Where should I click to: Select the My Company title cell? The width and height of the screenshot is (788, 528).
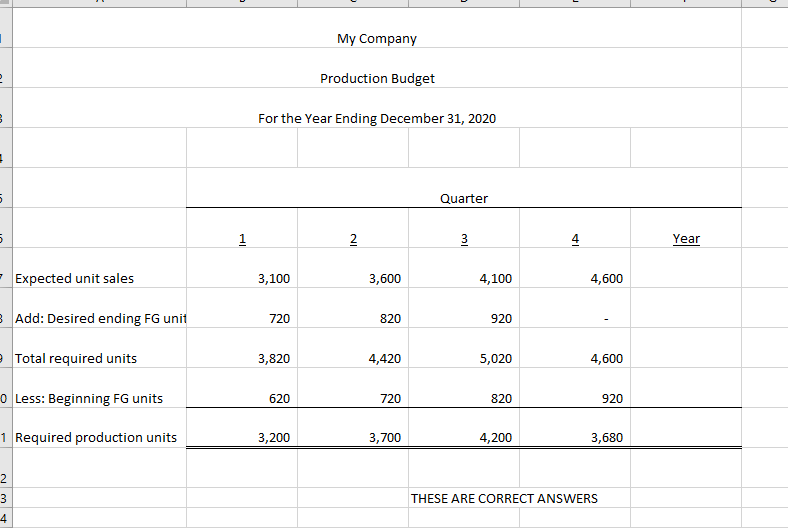pos(376,28)
